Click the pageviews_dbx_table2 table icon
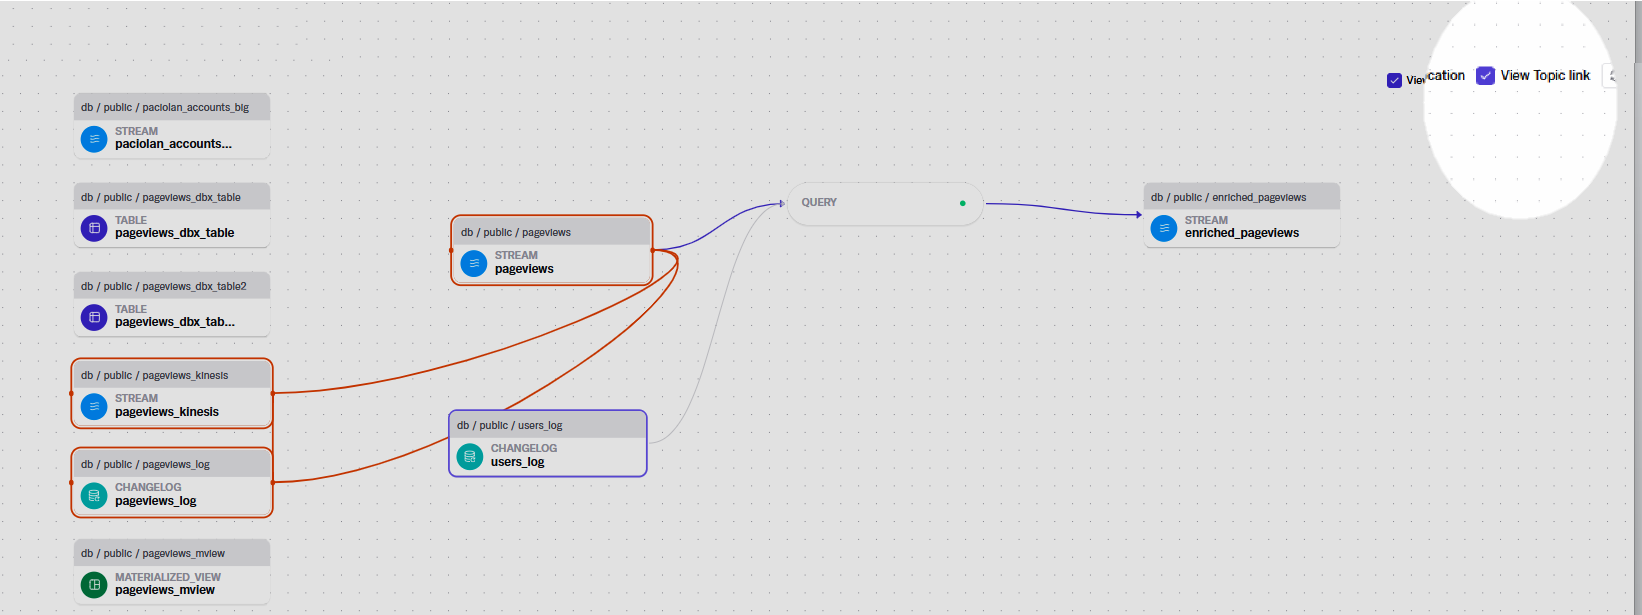The width and height of the screenshot is (1642, 615). point(94,317)
